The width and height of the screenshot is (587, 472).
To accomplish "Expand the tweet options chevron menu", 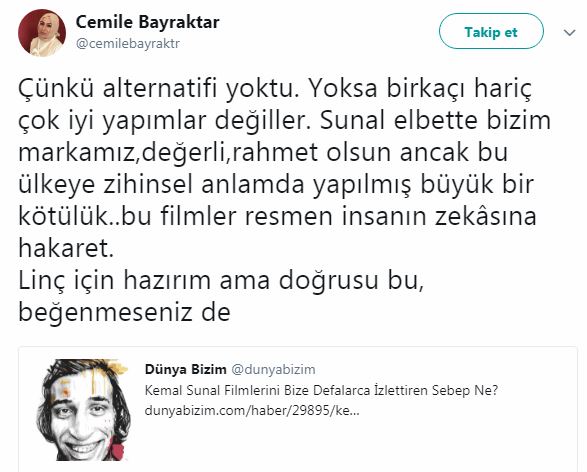I will tap(569, 33).
